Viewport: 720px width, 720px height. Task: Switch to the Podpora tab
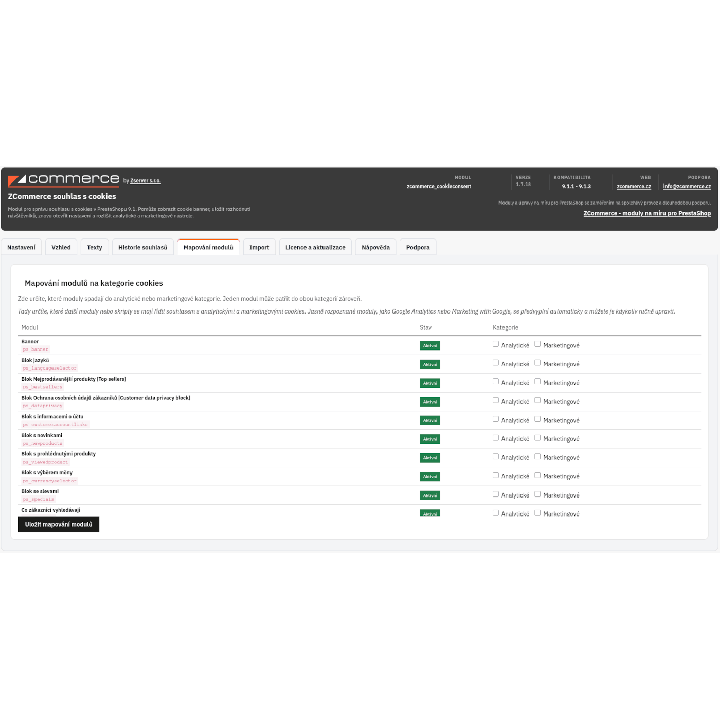click(418, 247)
